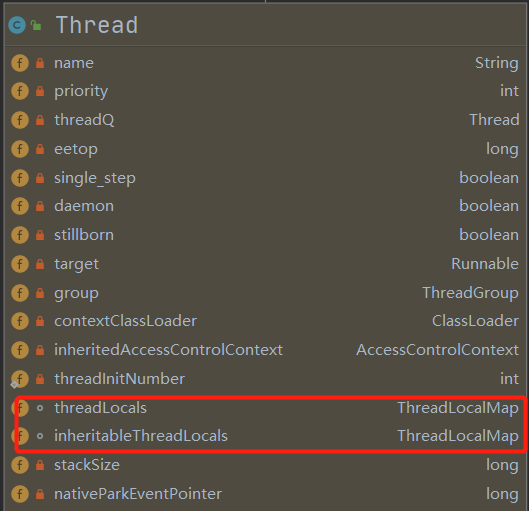The width and height of the screenshot is (529, 511).
Task: Select the threadInitNumber field label
Action: [x=119, y=379]
